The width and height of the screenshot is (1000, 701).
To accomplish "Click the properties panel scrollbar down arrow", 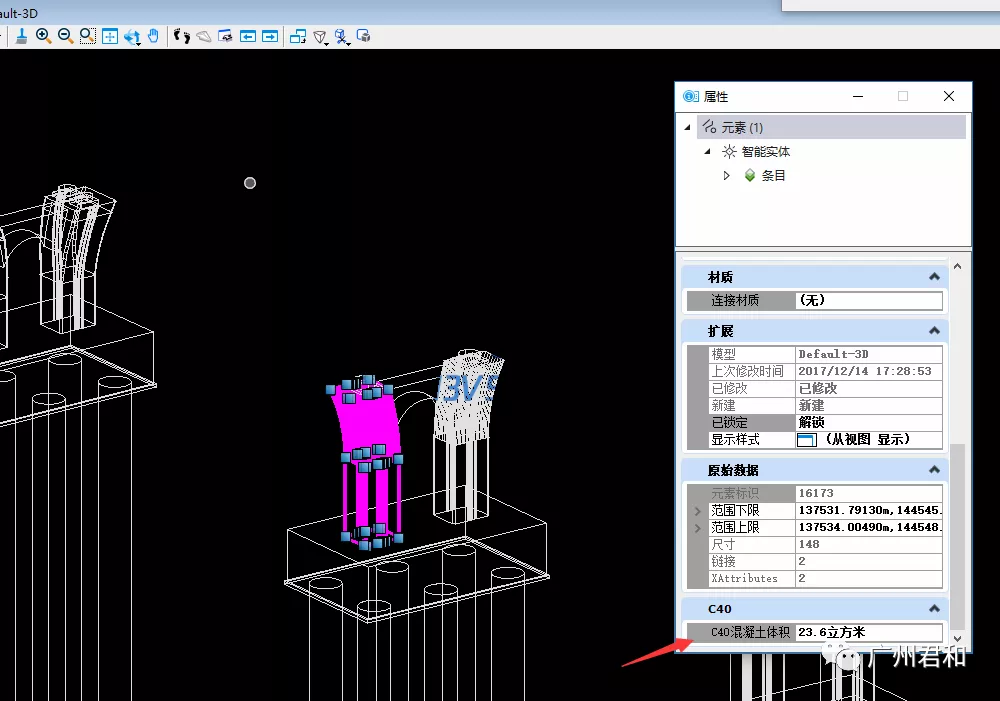I will point(957,638).
